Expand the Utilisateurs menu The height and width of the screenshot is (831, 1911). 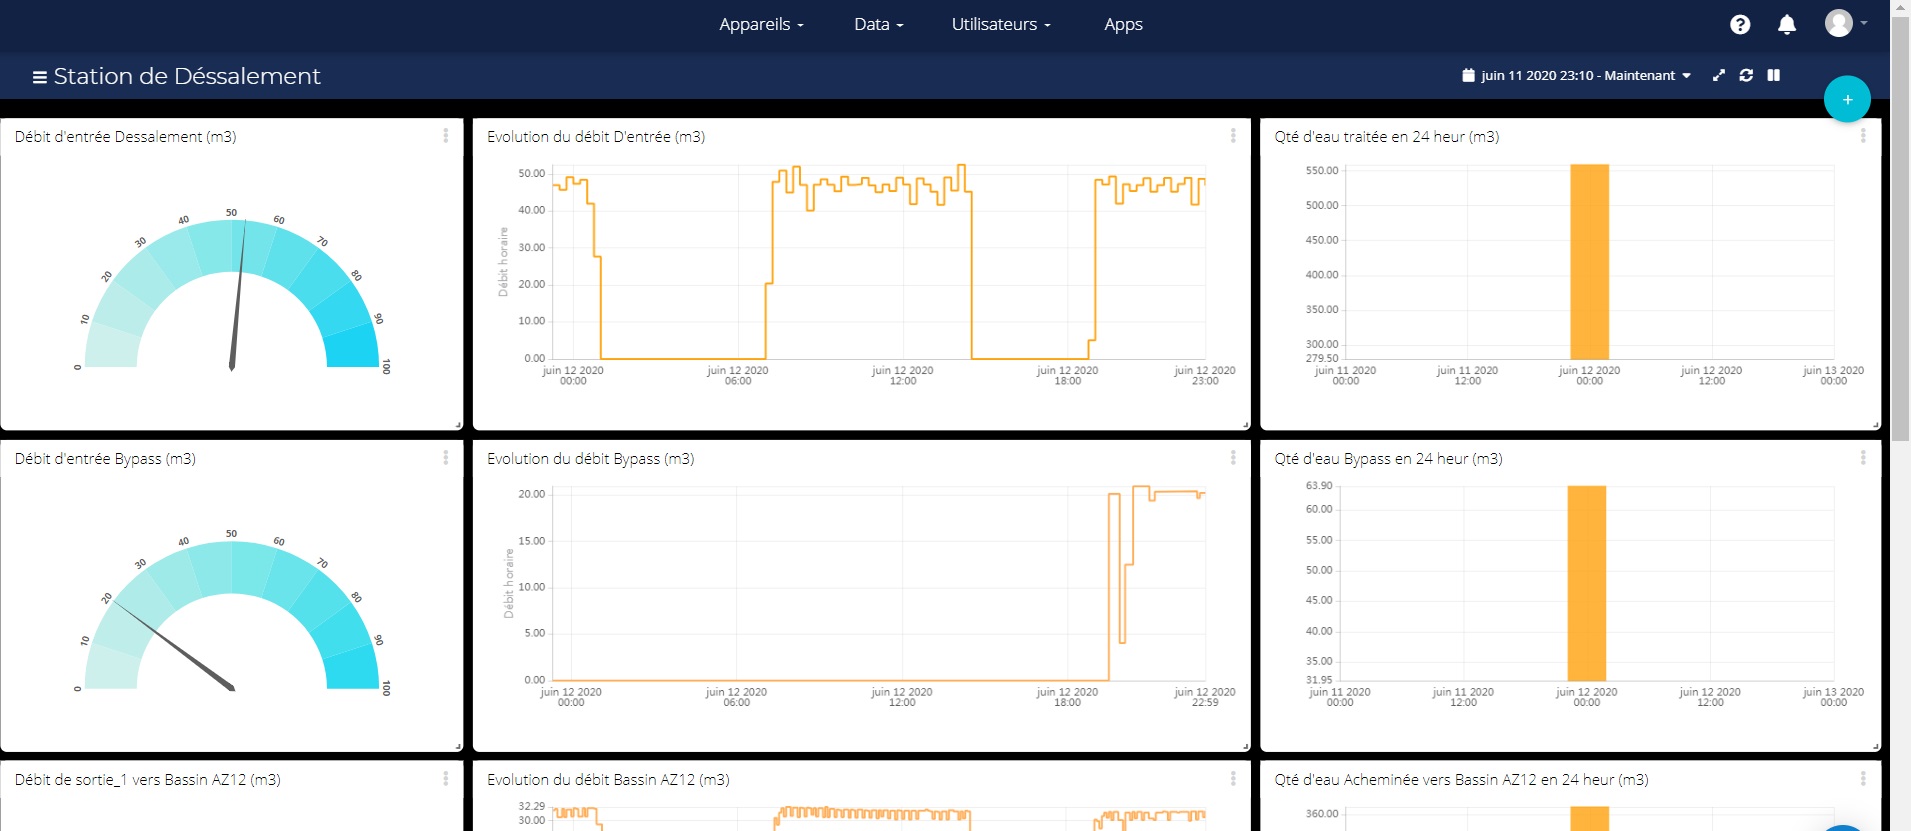[x=1001, y=25]
